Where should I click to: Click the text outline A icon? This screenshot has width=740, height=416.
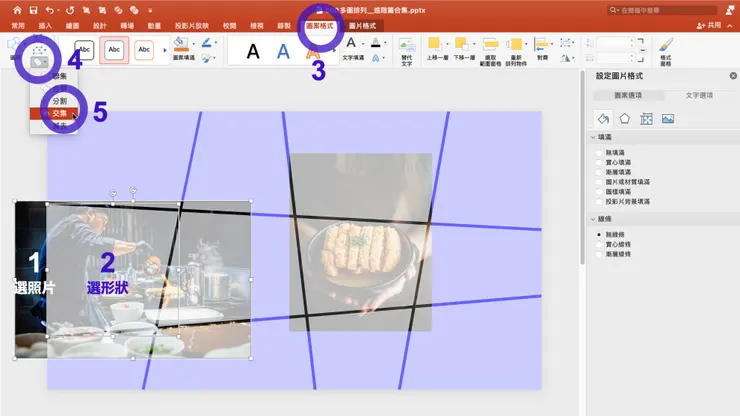point(376,43)
